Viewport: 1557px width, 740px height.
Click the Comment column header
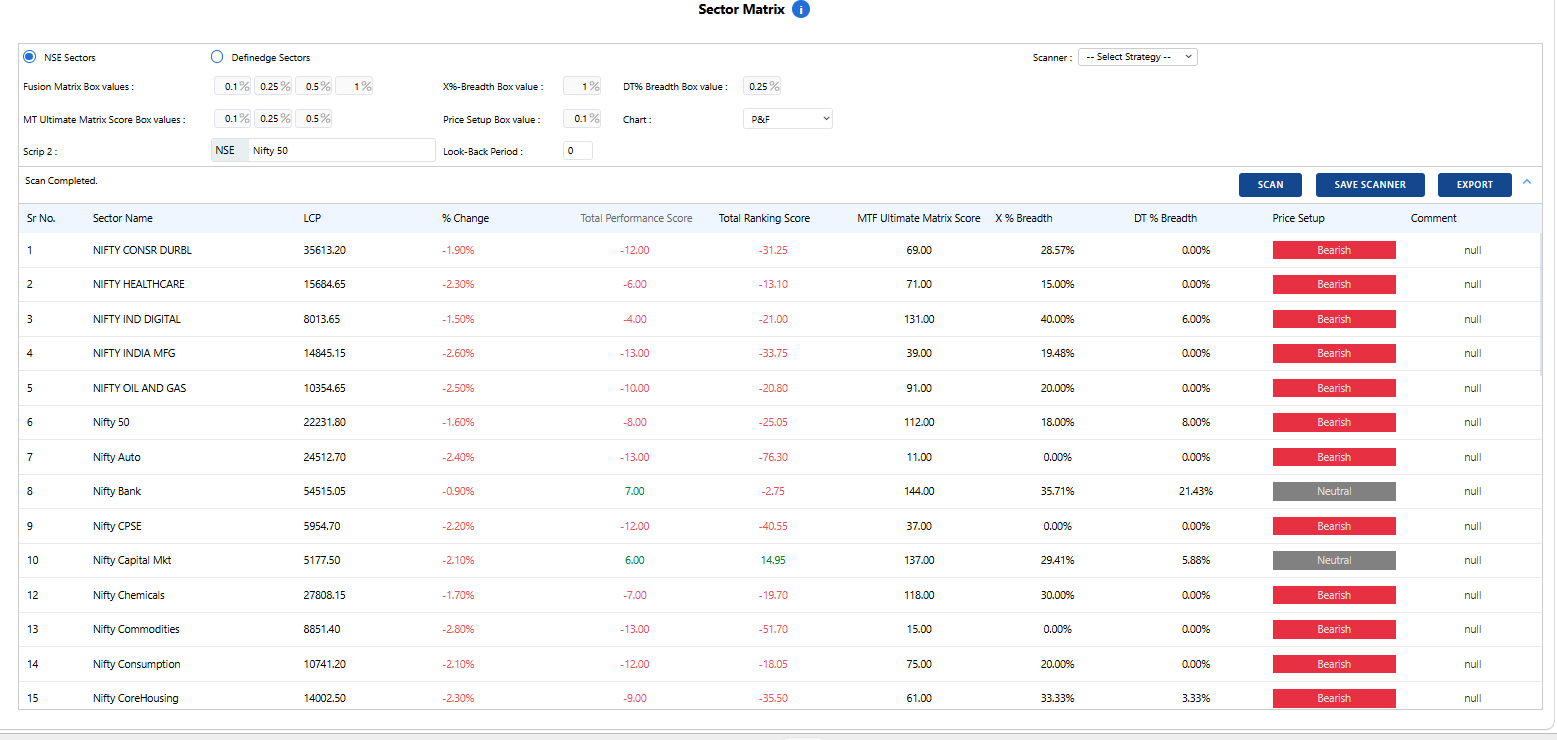click(1434, 218)
